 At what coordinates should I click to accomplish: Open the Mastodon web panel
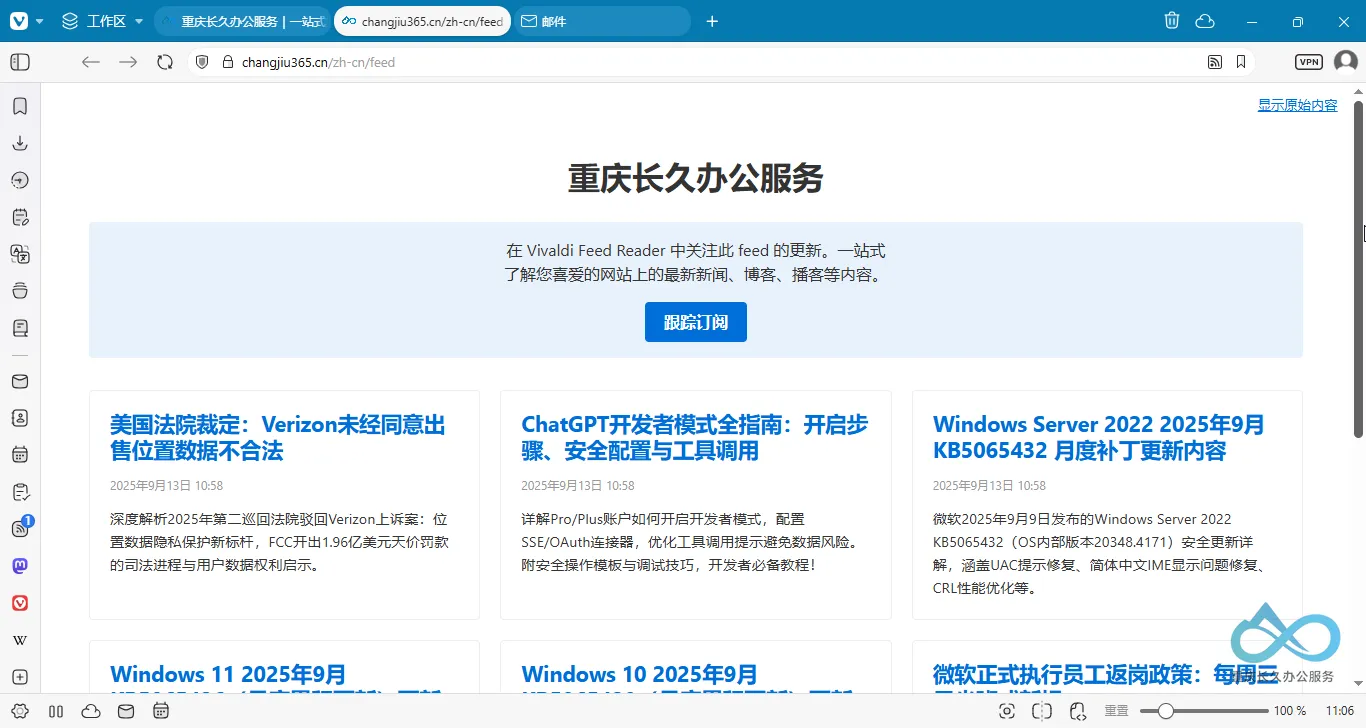(x=20, y=566)
